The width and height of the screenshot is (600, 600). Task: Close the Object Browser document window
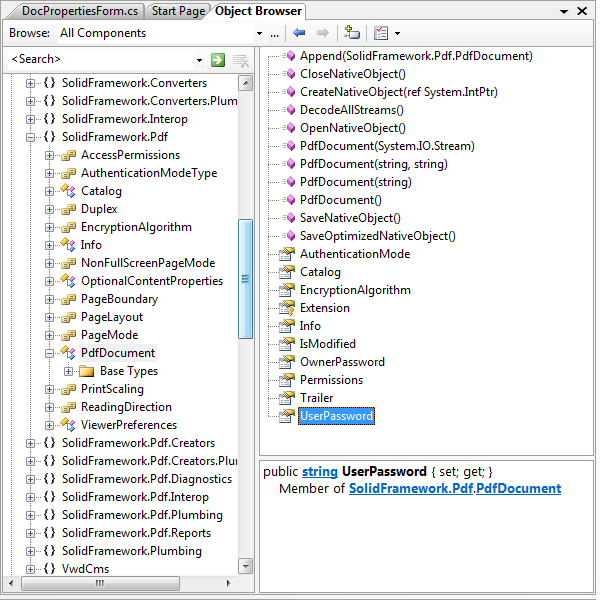point(582,11)
